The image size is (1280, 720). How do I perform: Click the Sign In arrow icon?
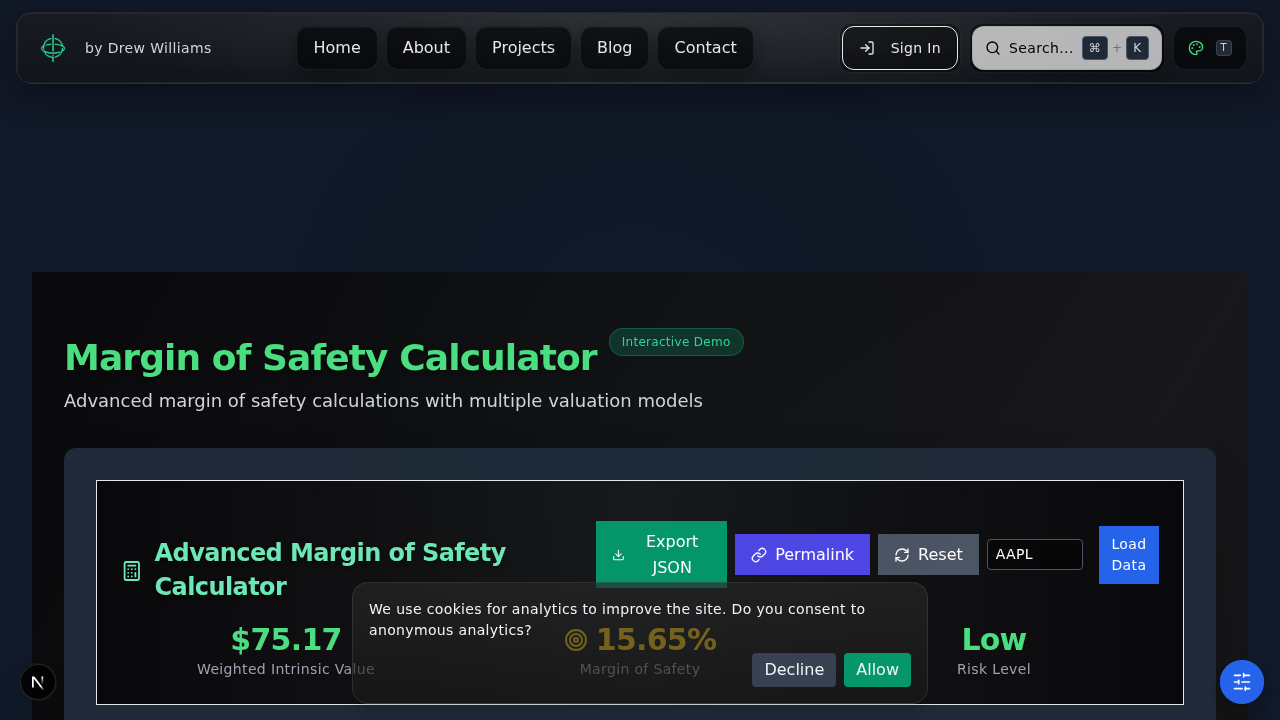[x=868, y=48]
